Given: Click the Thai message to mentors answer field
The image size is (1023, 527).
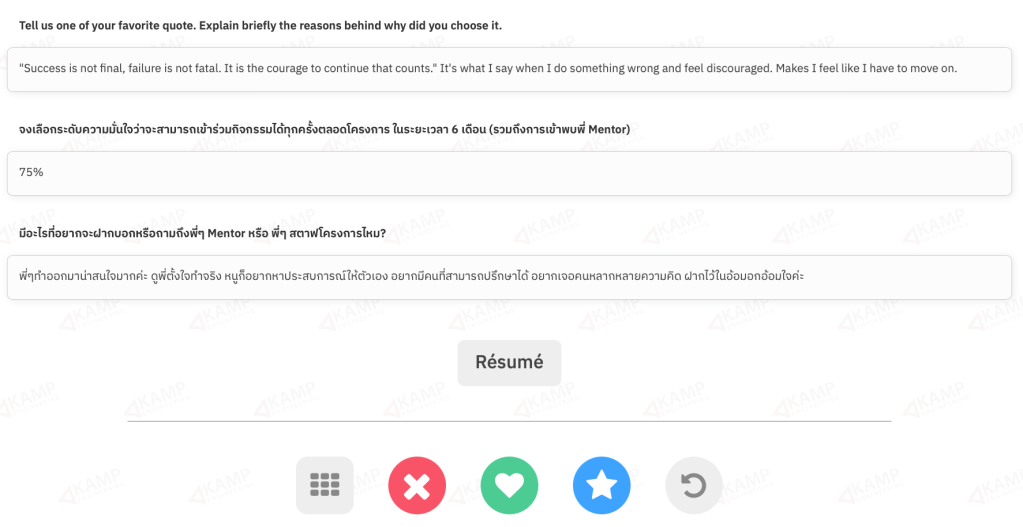Looking at the screenshot, I should [x=509, y=277].
